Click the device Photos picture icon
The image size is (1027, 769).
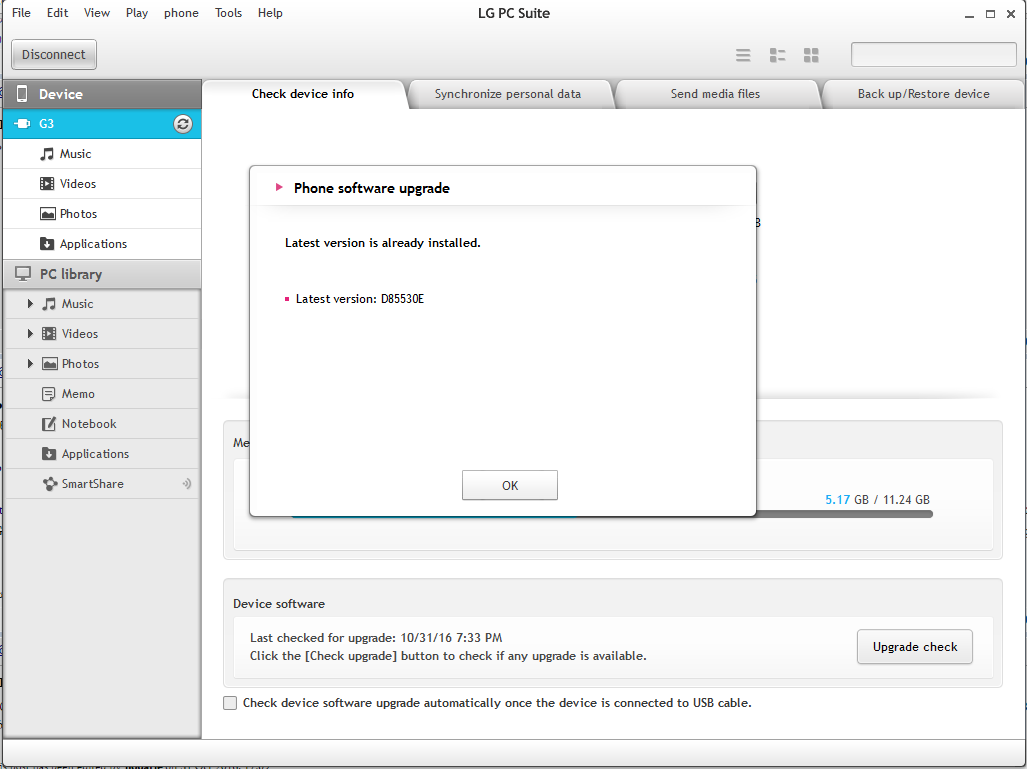[47, 214]
